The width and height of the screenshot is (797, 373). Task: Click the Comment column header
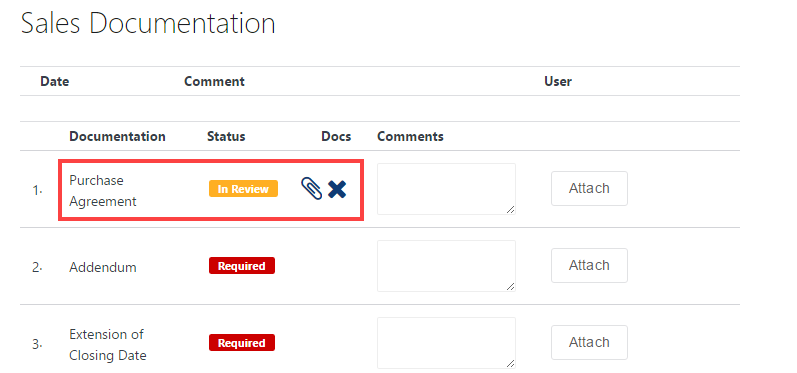tap(214, 81)
